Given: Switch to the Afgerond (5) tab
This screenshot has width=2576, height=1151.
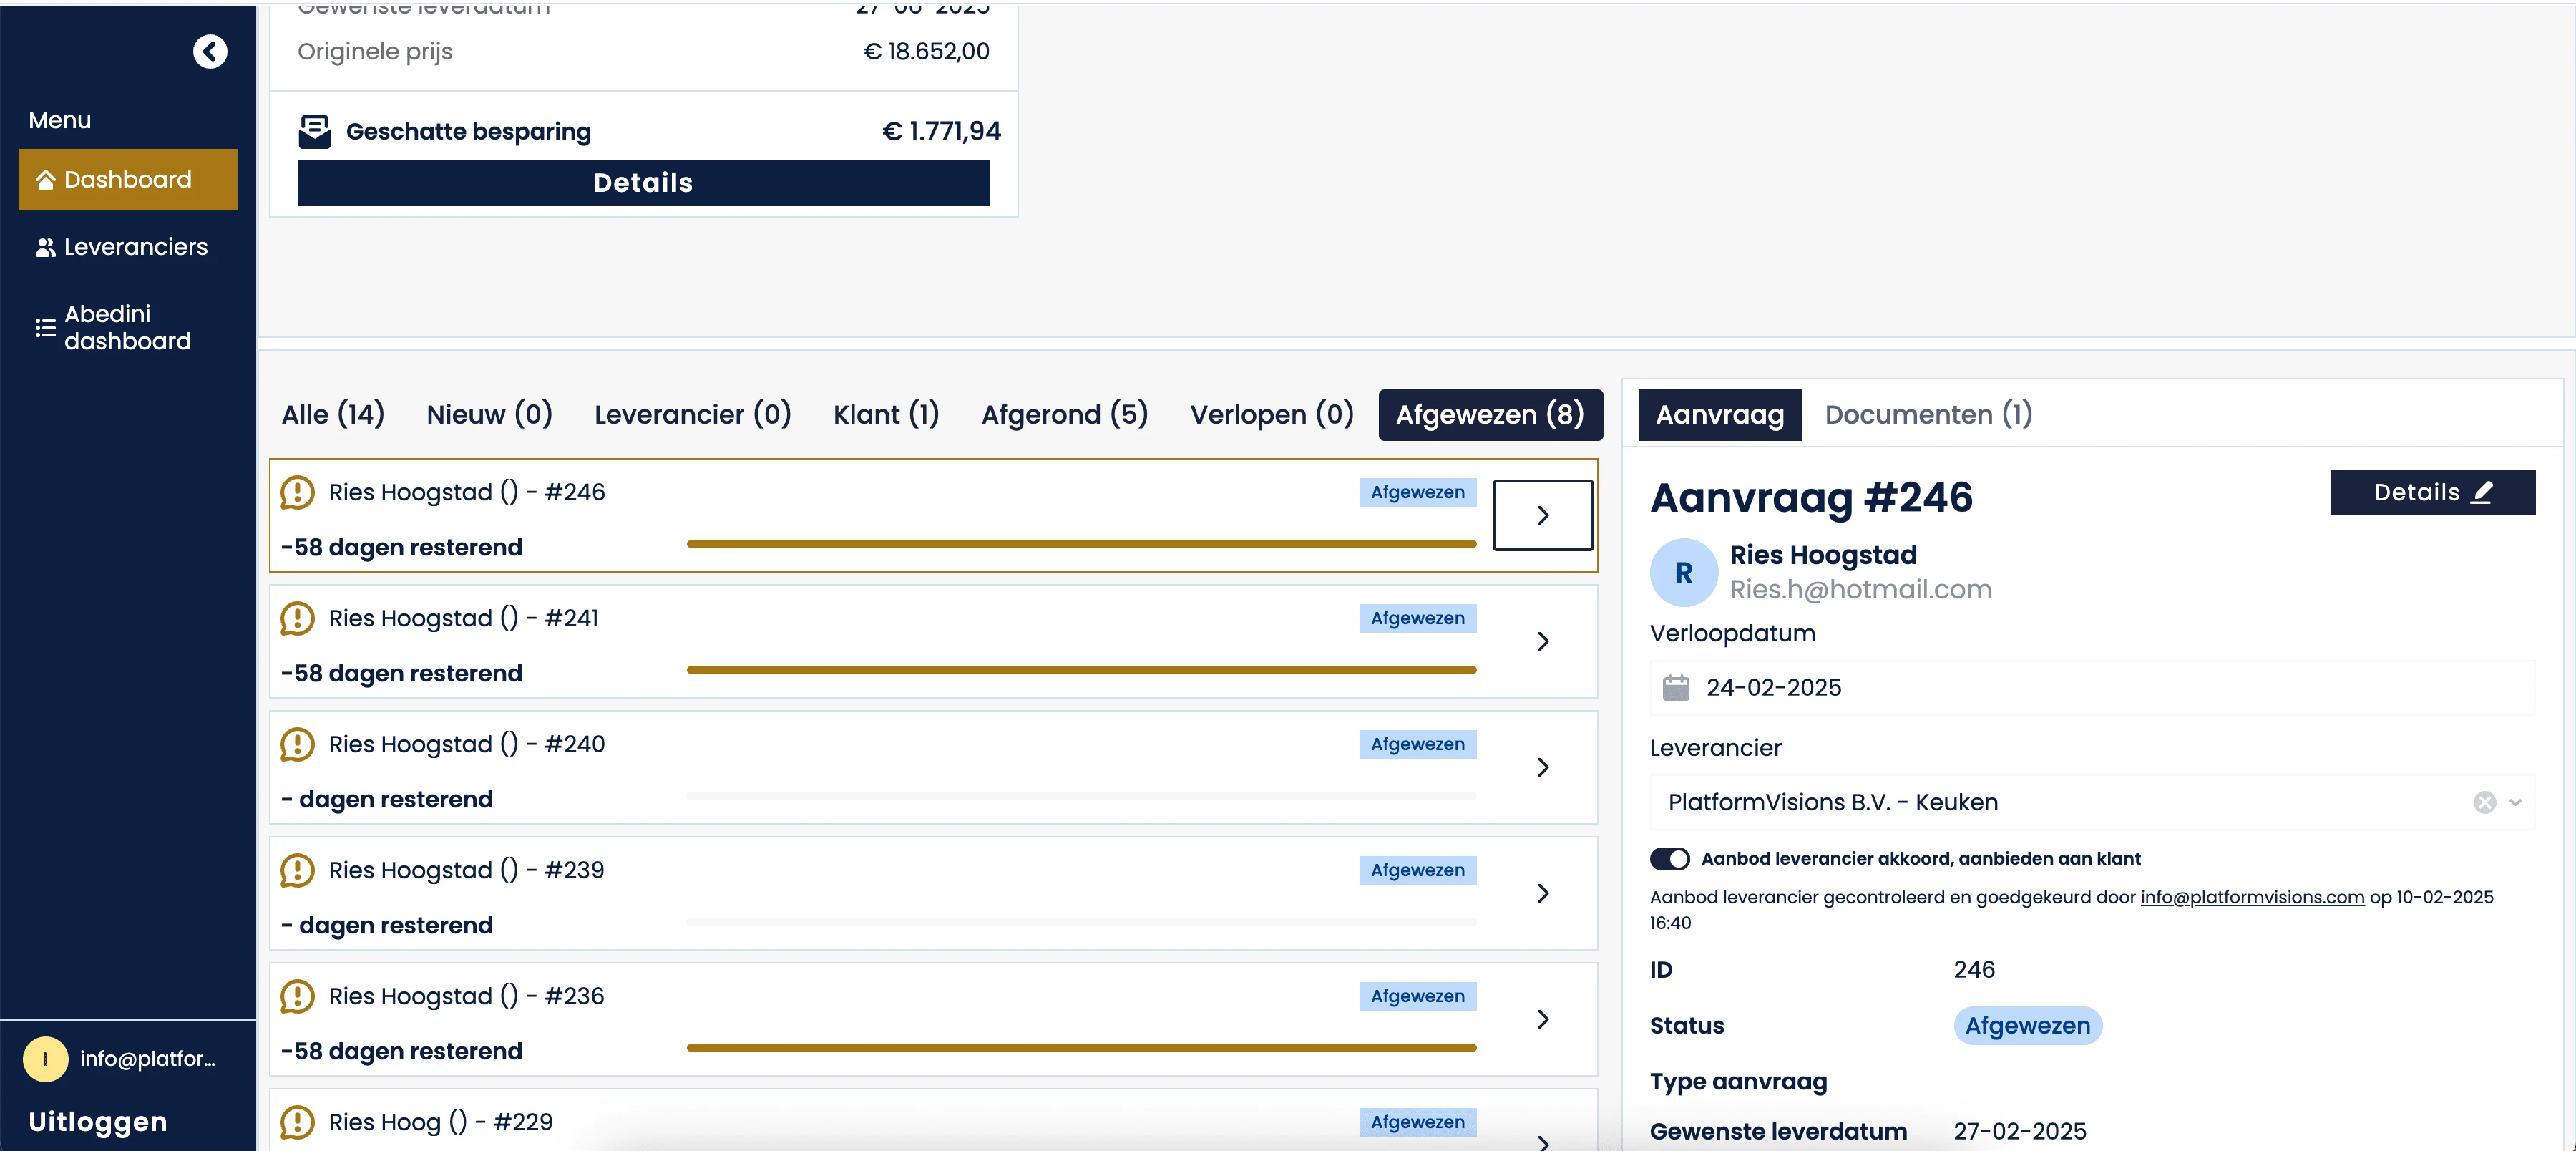Looking at the screenshot, I should [x=1064, y=414].
